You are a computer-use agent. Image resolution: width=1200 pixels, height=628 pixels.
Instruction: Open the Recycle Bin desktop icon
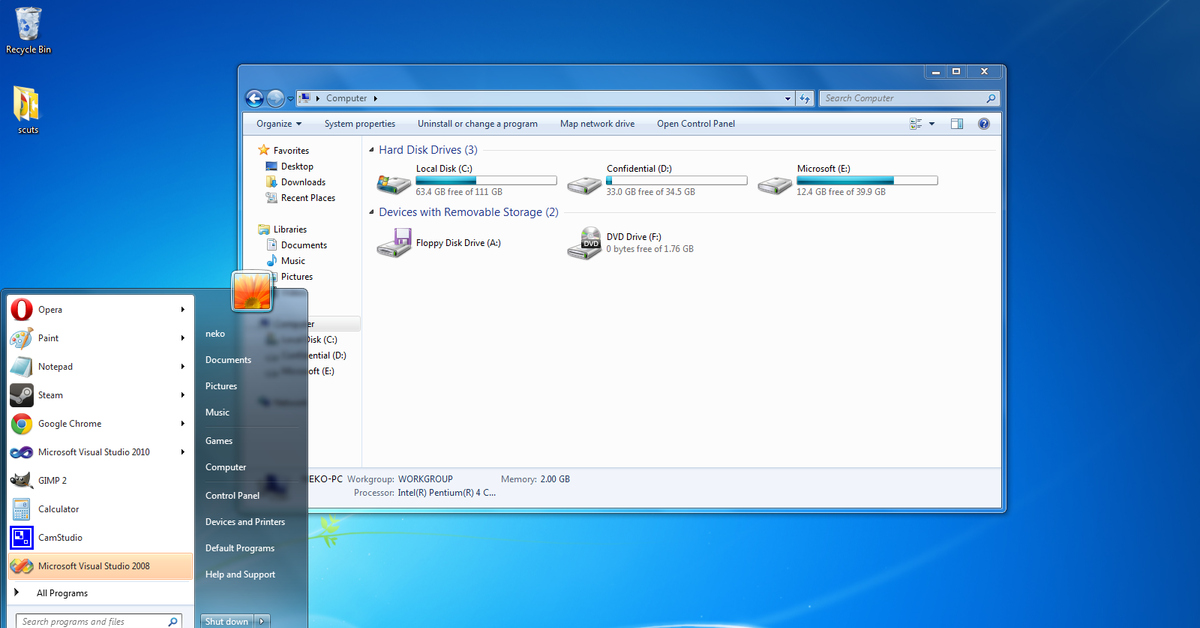pos(28,26)
